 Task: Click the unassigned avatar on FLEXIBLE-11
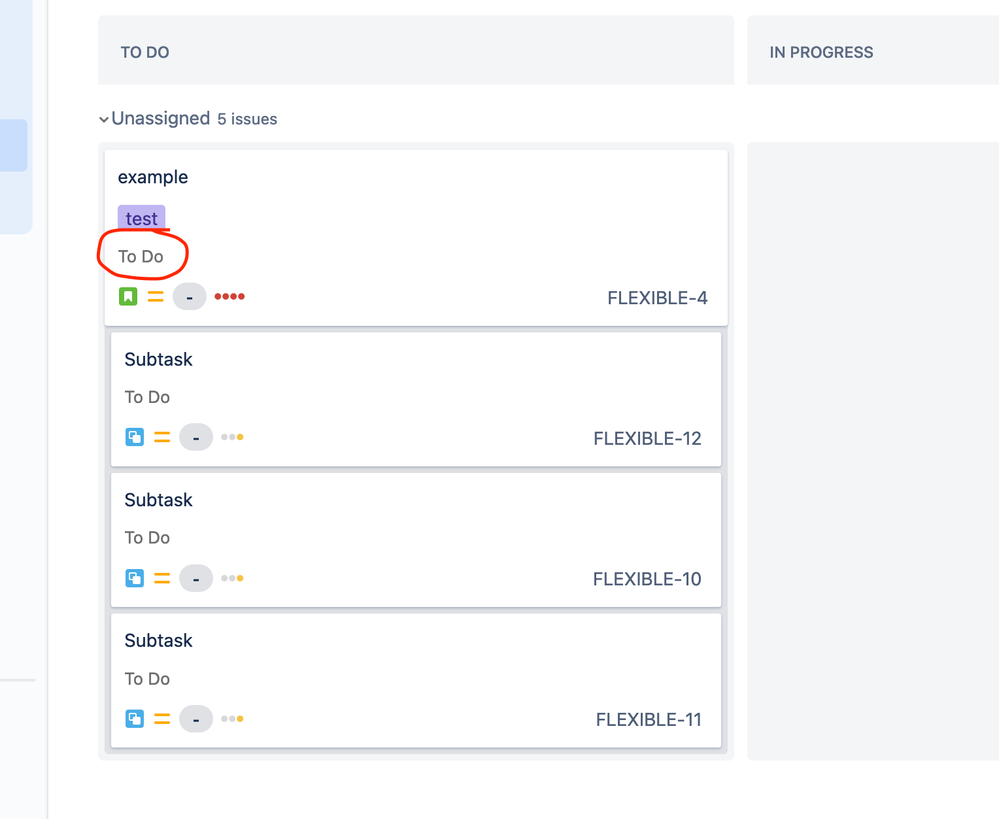pyautogui.click(x=196, y=718)
